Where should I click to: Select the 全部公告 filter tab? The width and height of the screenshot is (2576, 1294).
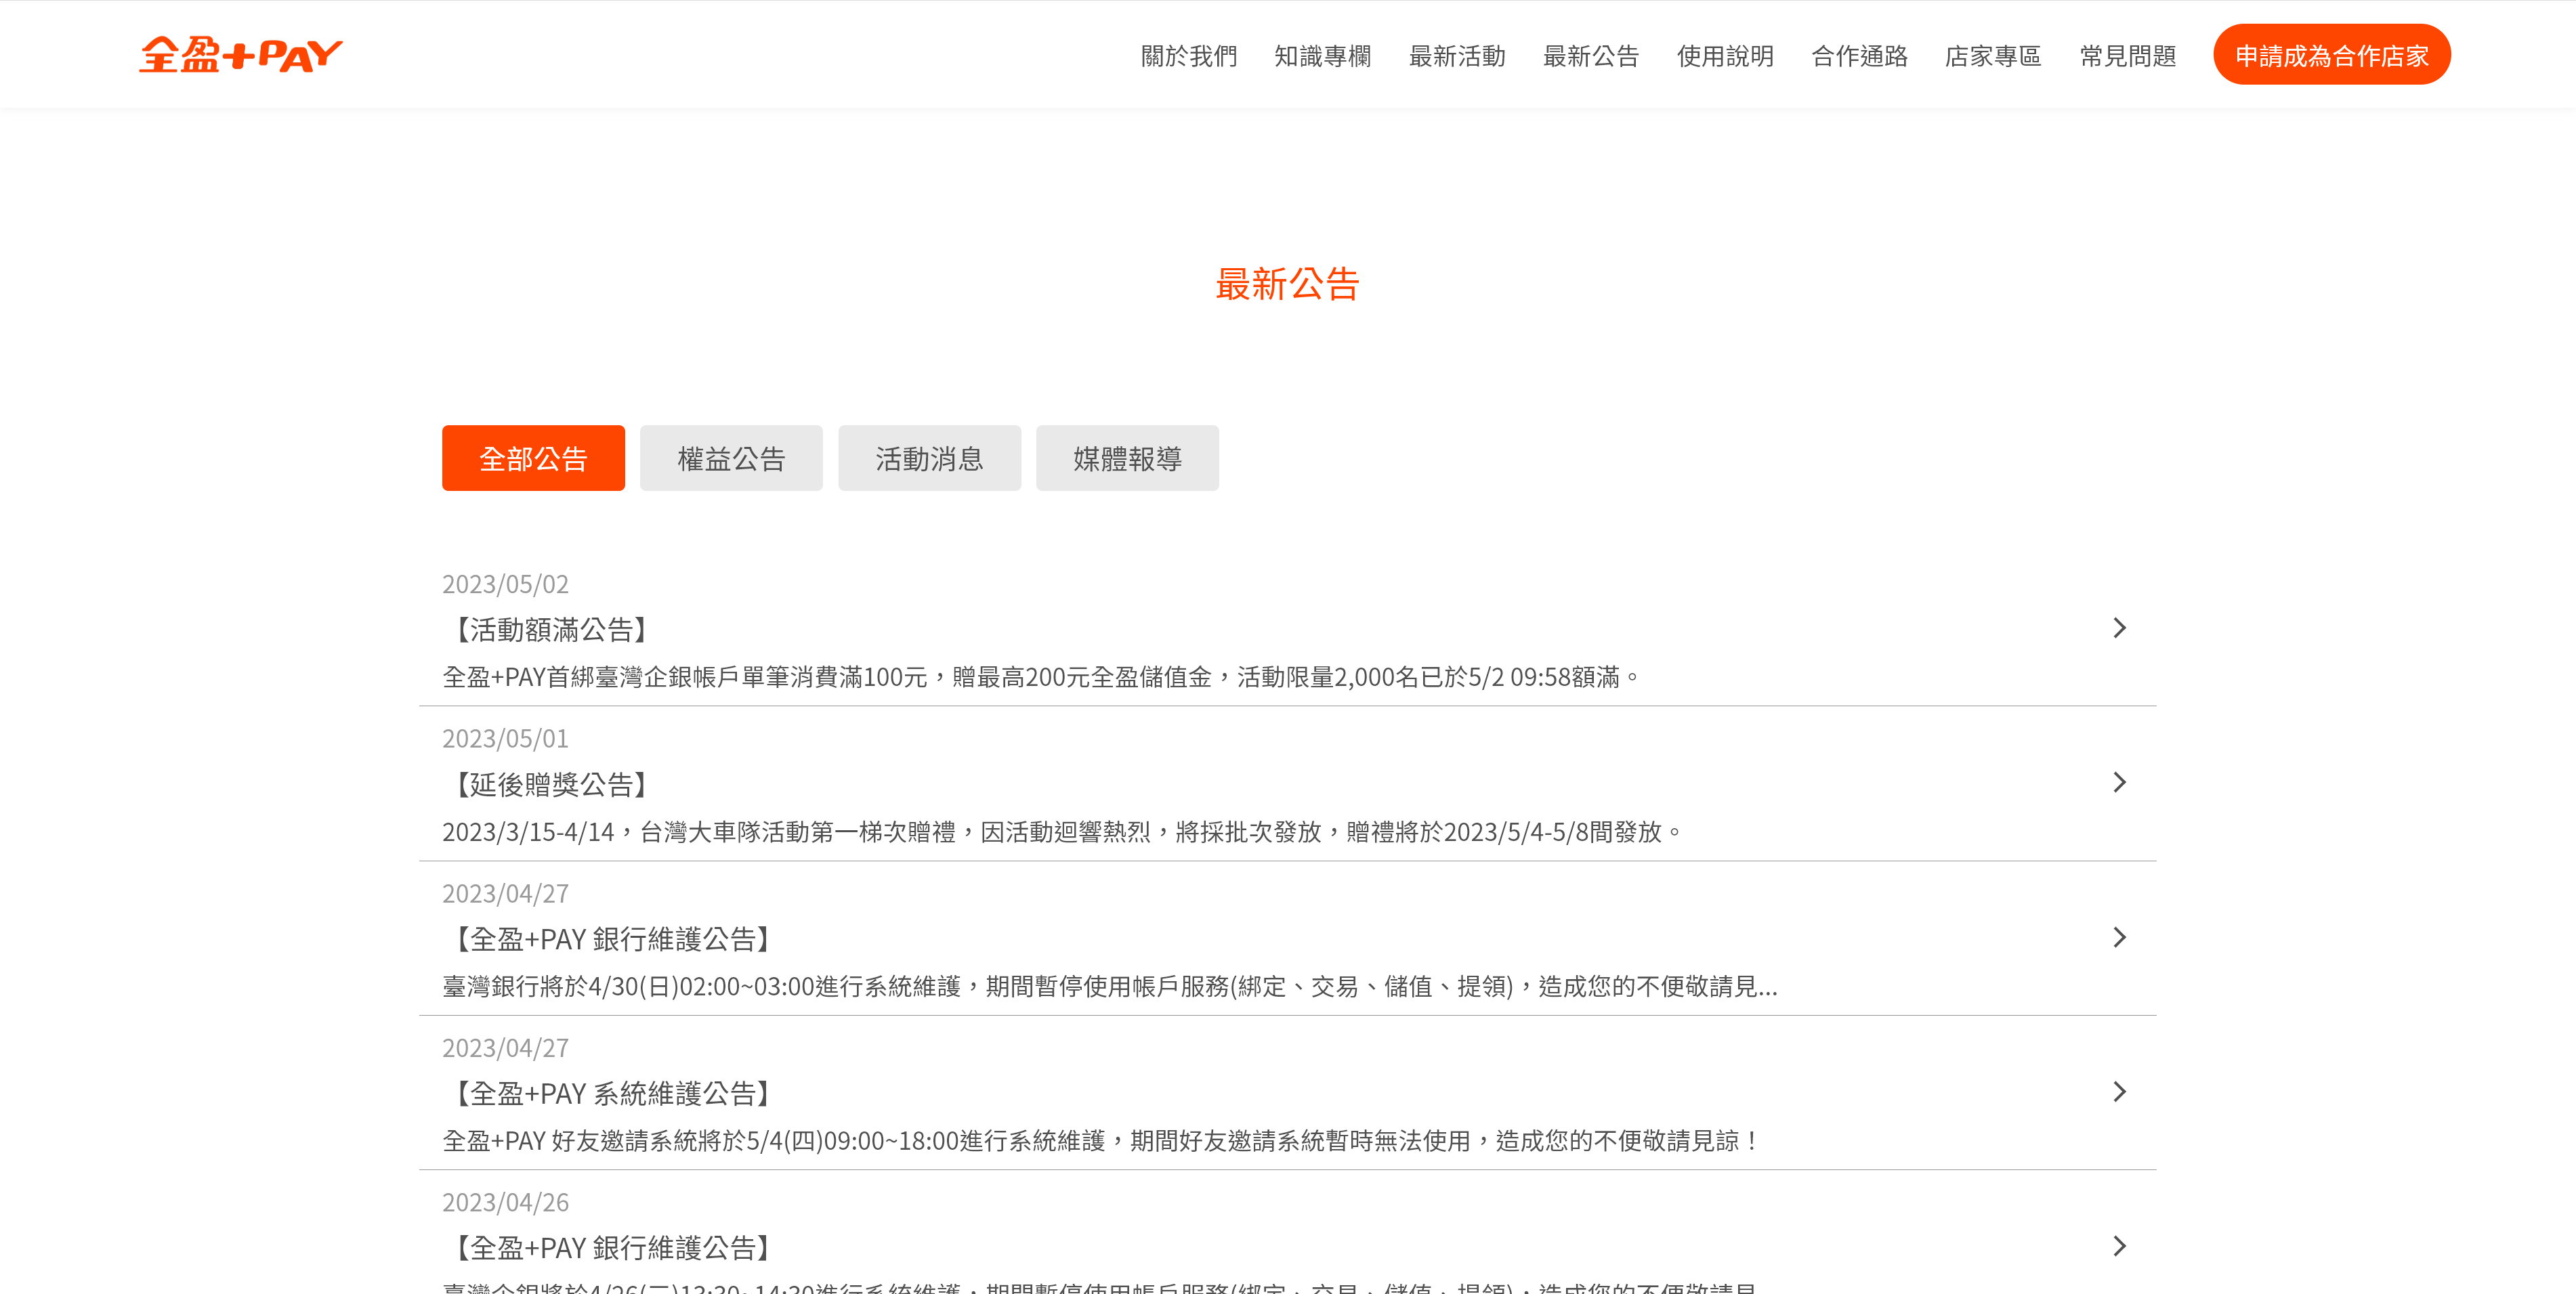(x=533, y=458)
